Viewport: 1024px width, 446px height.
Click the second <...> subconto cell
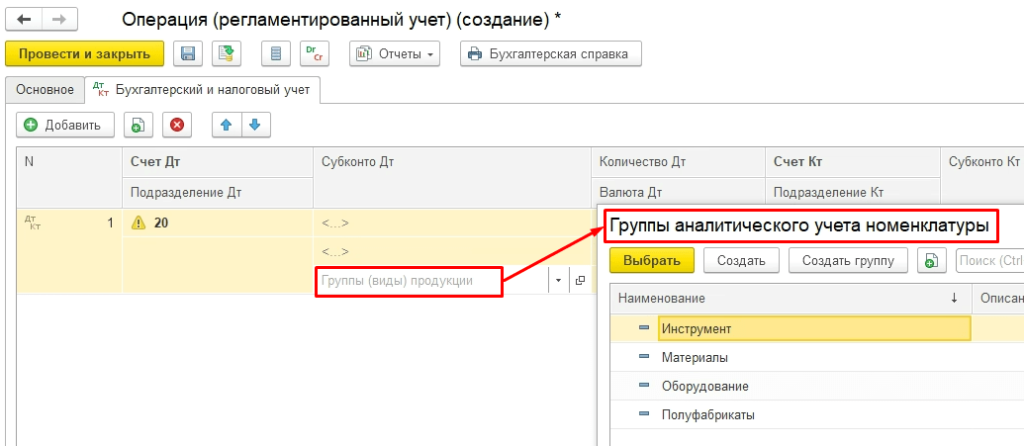click(453, 251)
